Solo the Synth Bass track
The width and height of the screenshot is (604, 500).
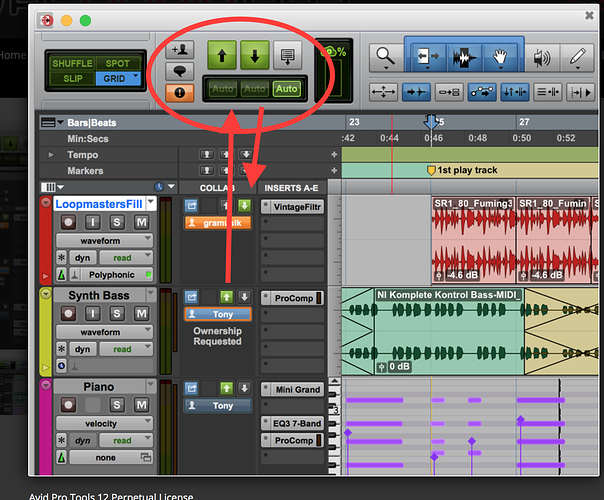(117, 313)
